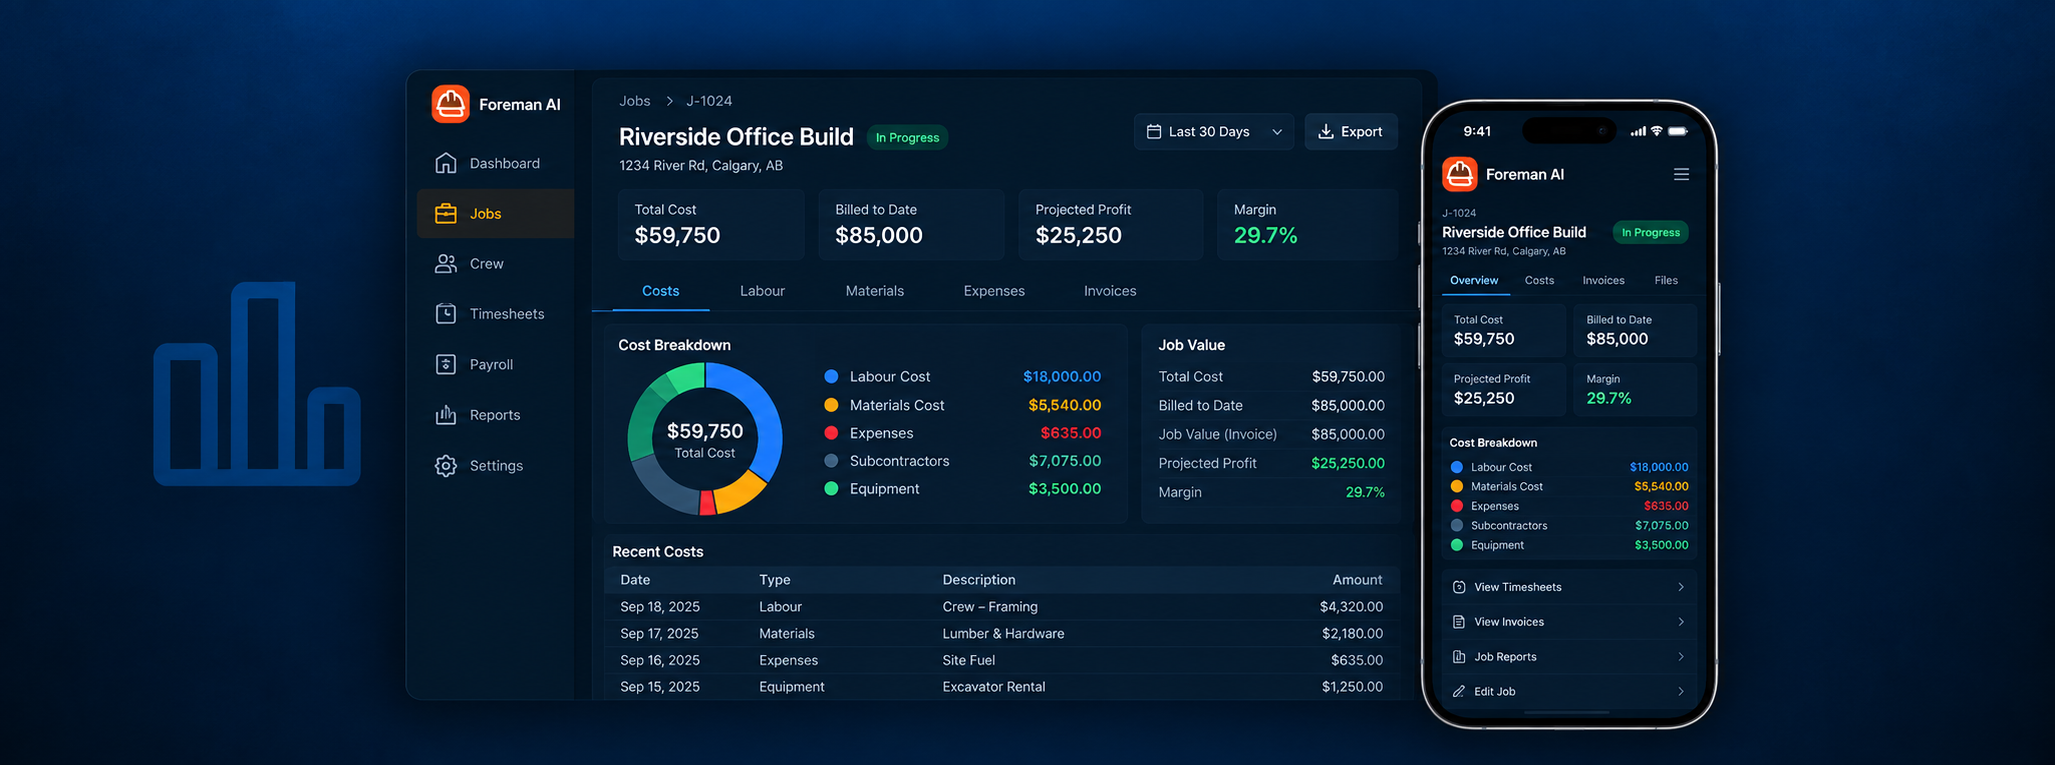The width and height of the screenshot is (2055, 765).
Task: Open Edit Job chevron on phone
Action: pos(1681,692)
